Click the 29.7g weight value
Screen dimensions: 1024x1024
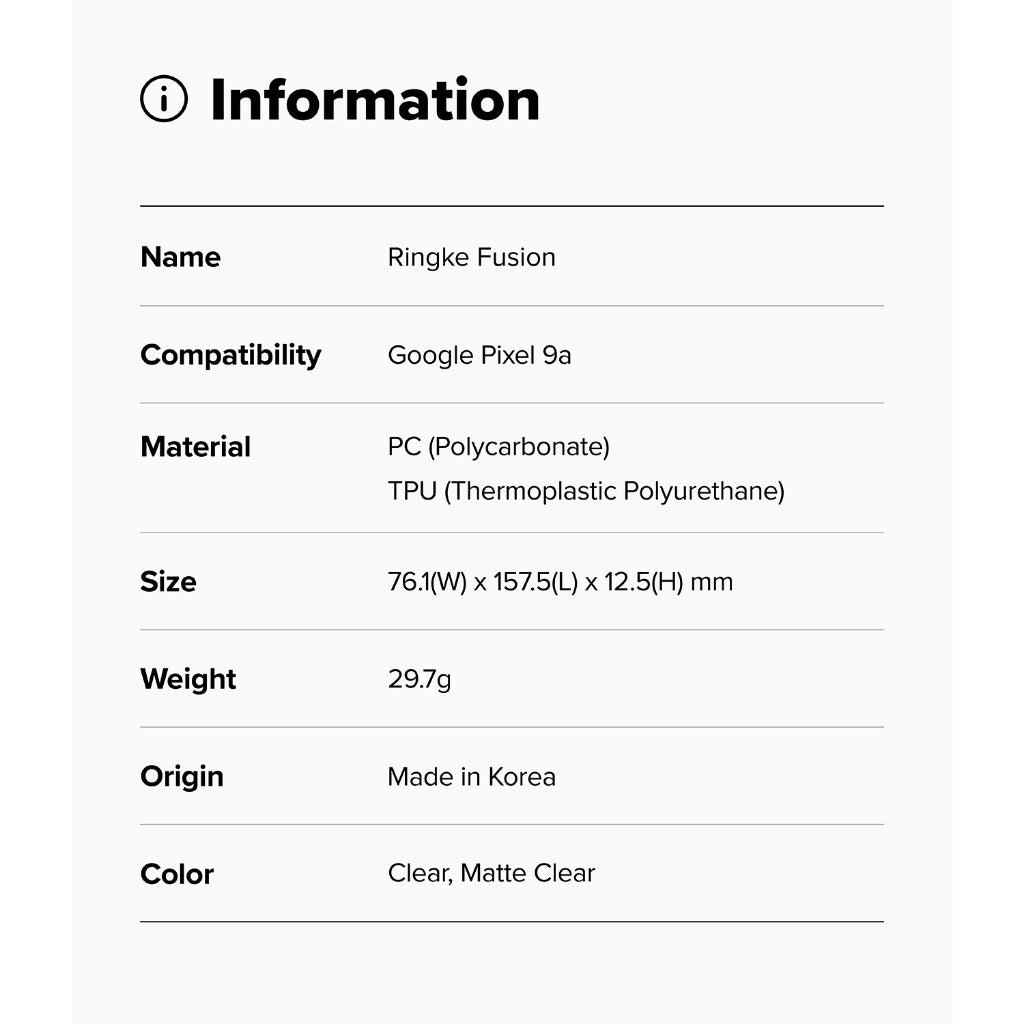click(x=419, y=680)
